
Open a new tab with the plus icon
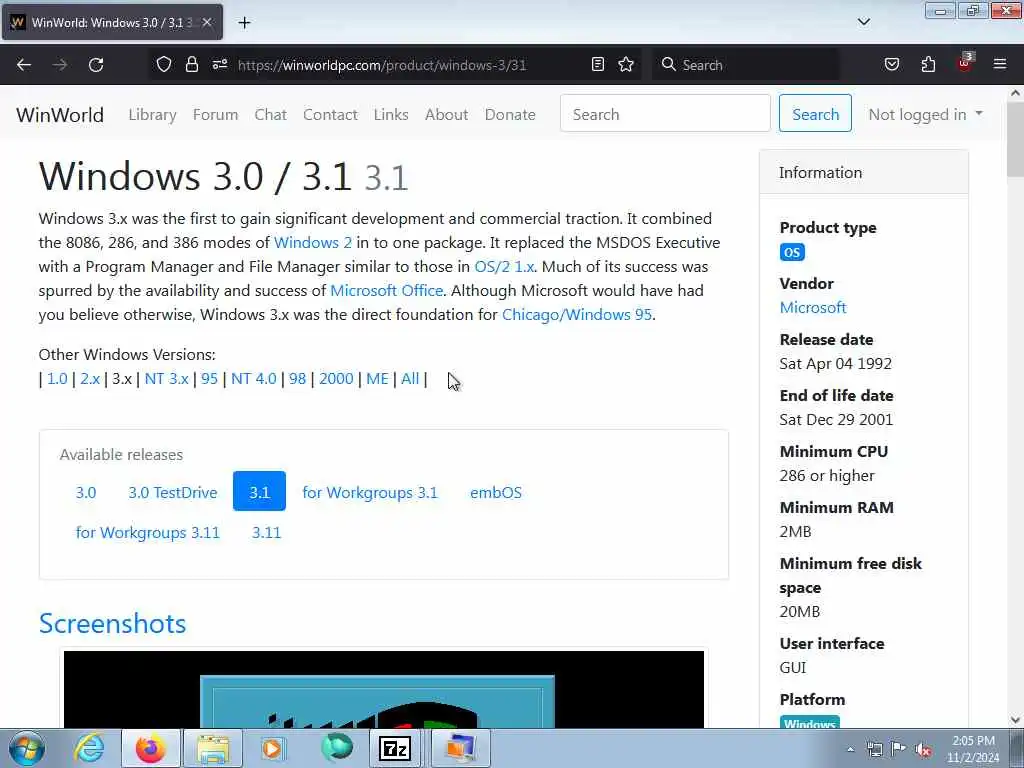tap(244, 23)
